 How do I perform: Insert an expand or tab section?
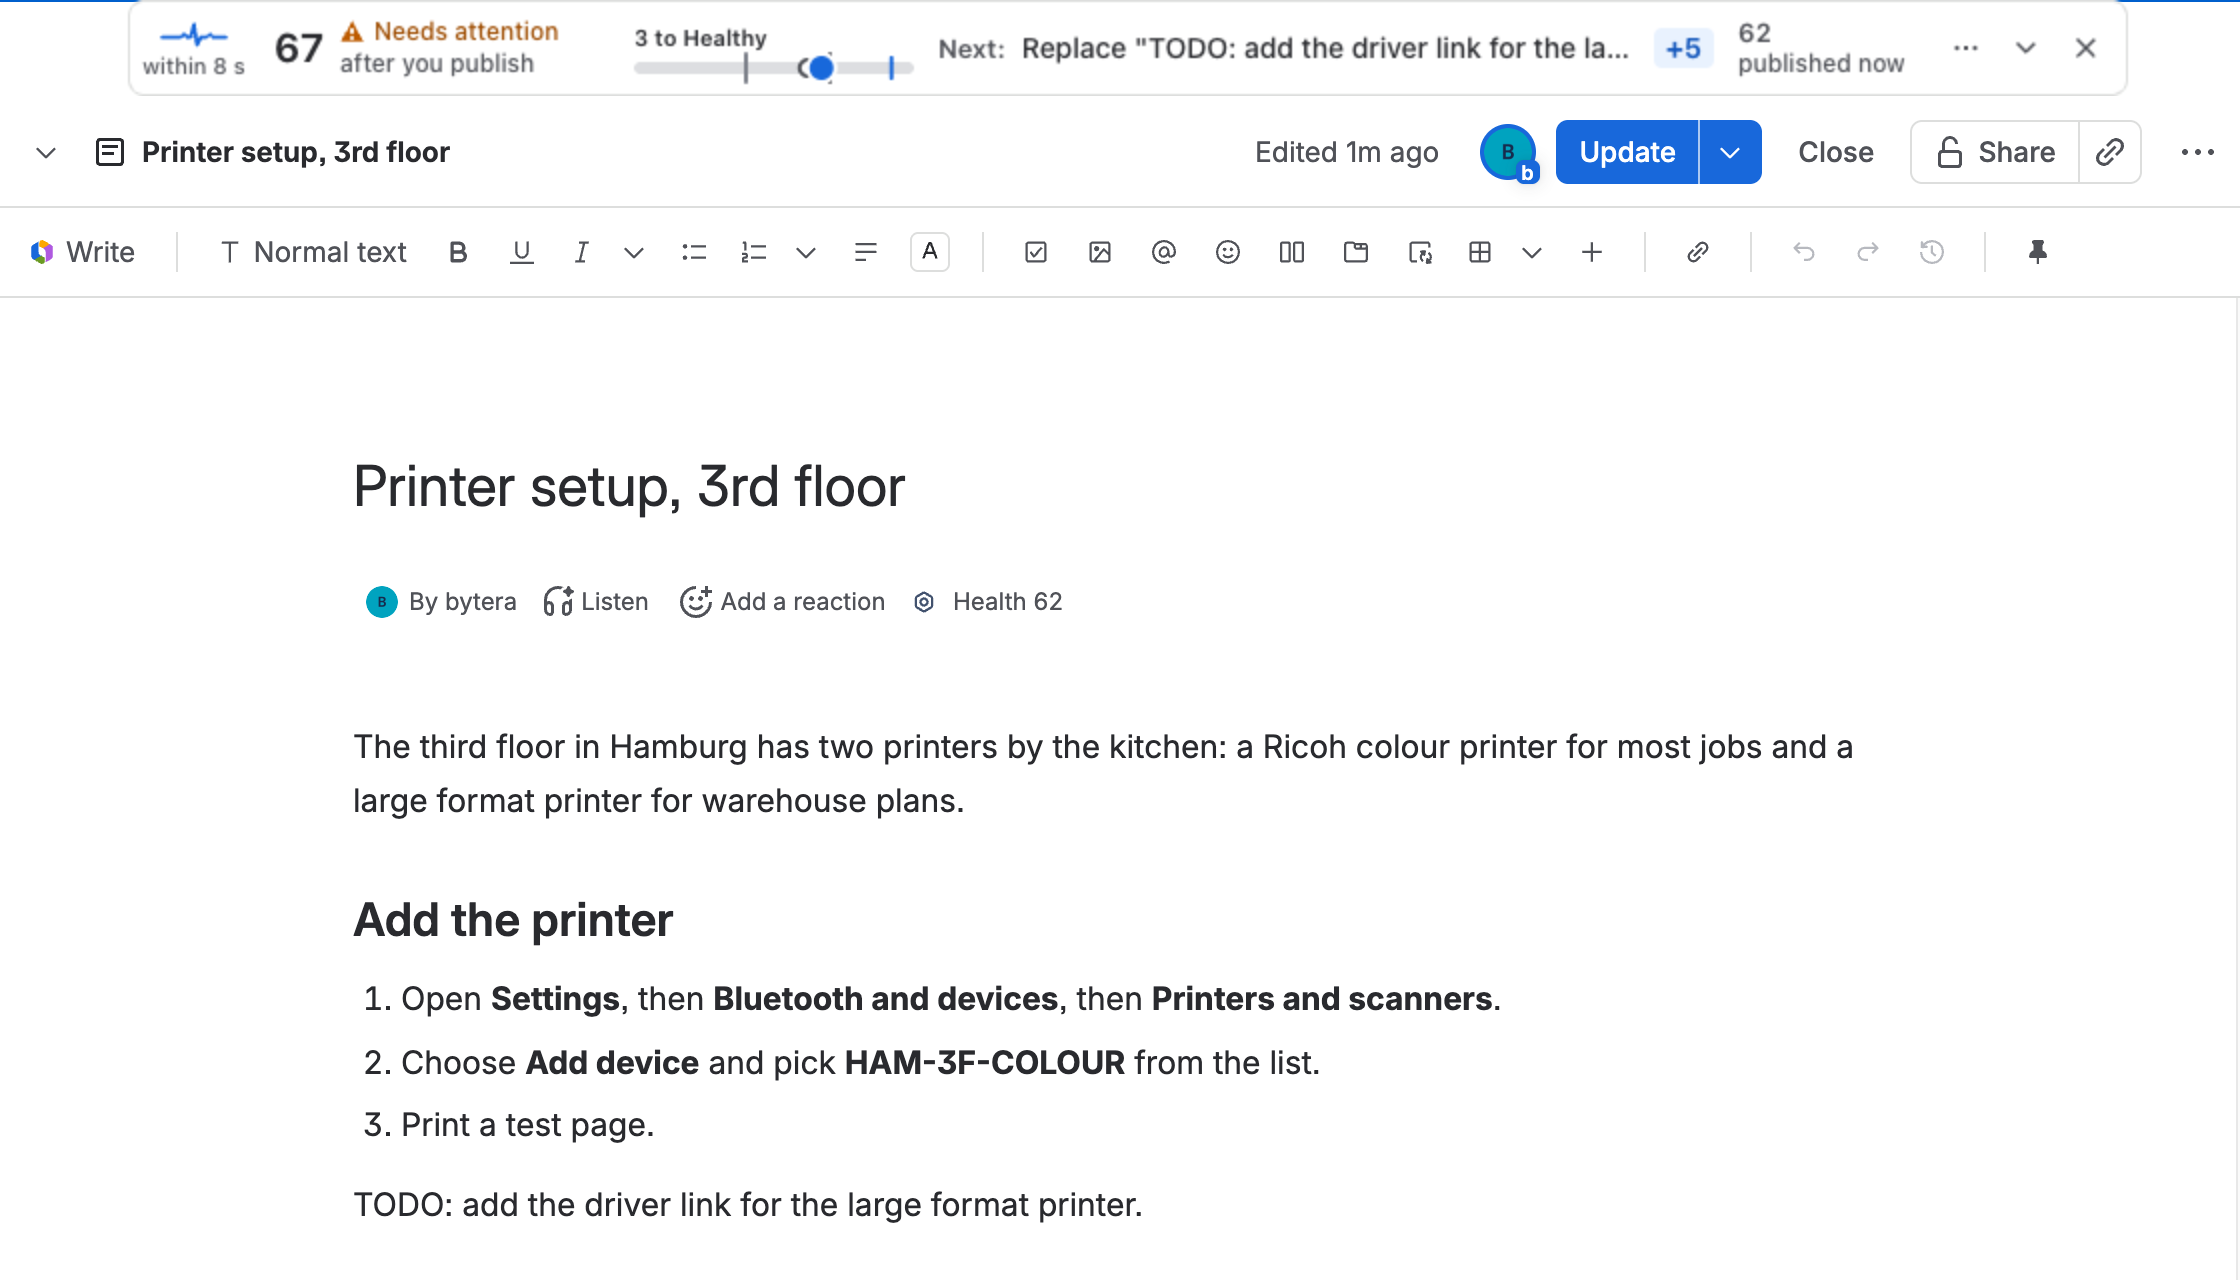coord(1356,252)
